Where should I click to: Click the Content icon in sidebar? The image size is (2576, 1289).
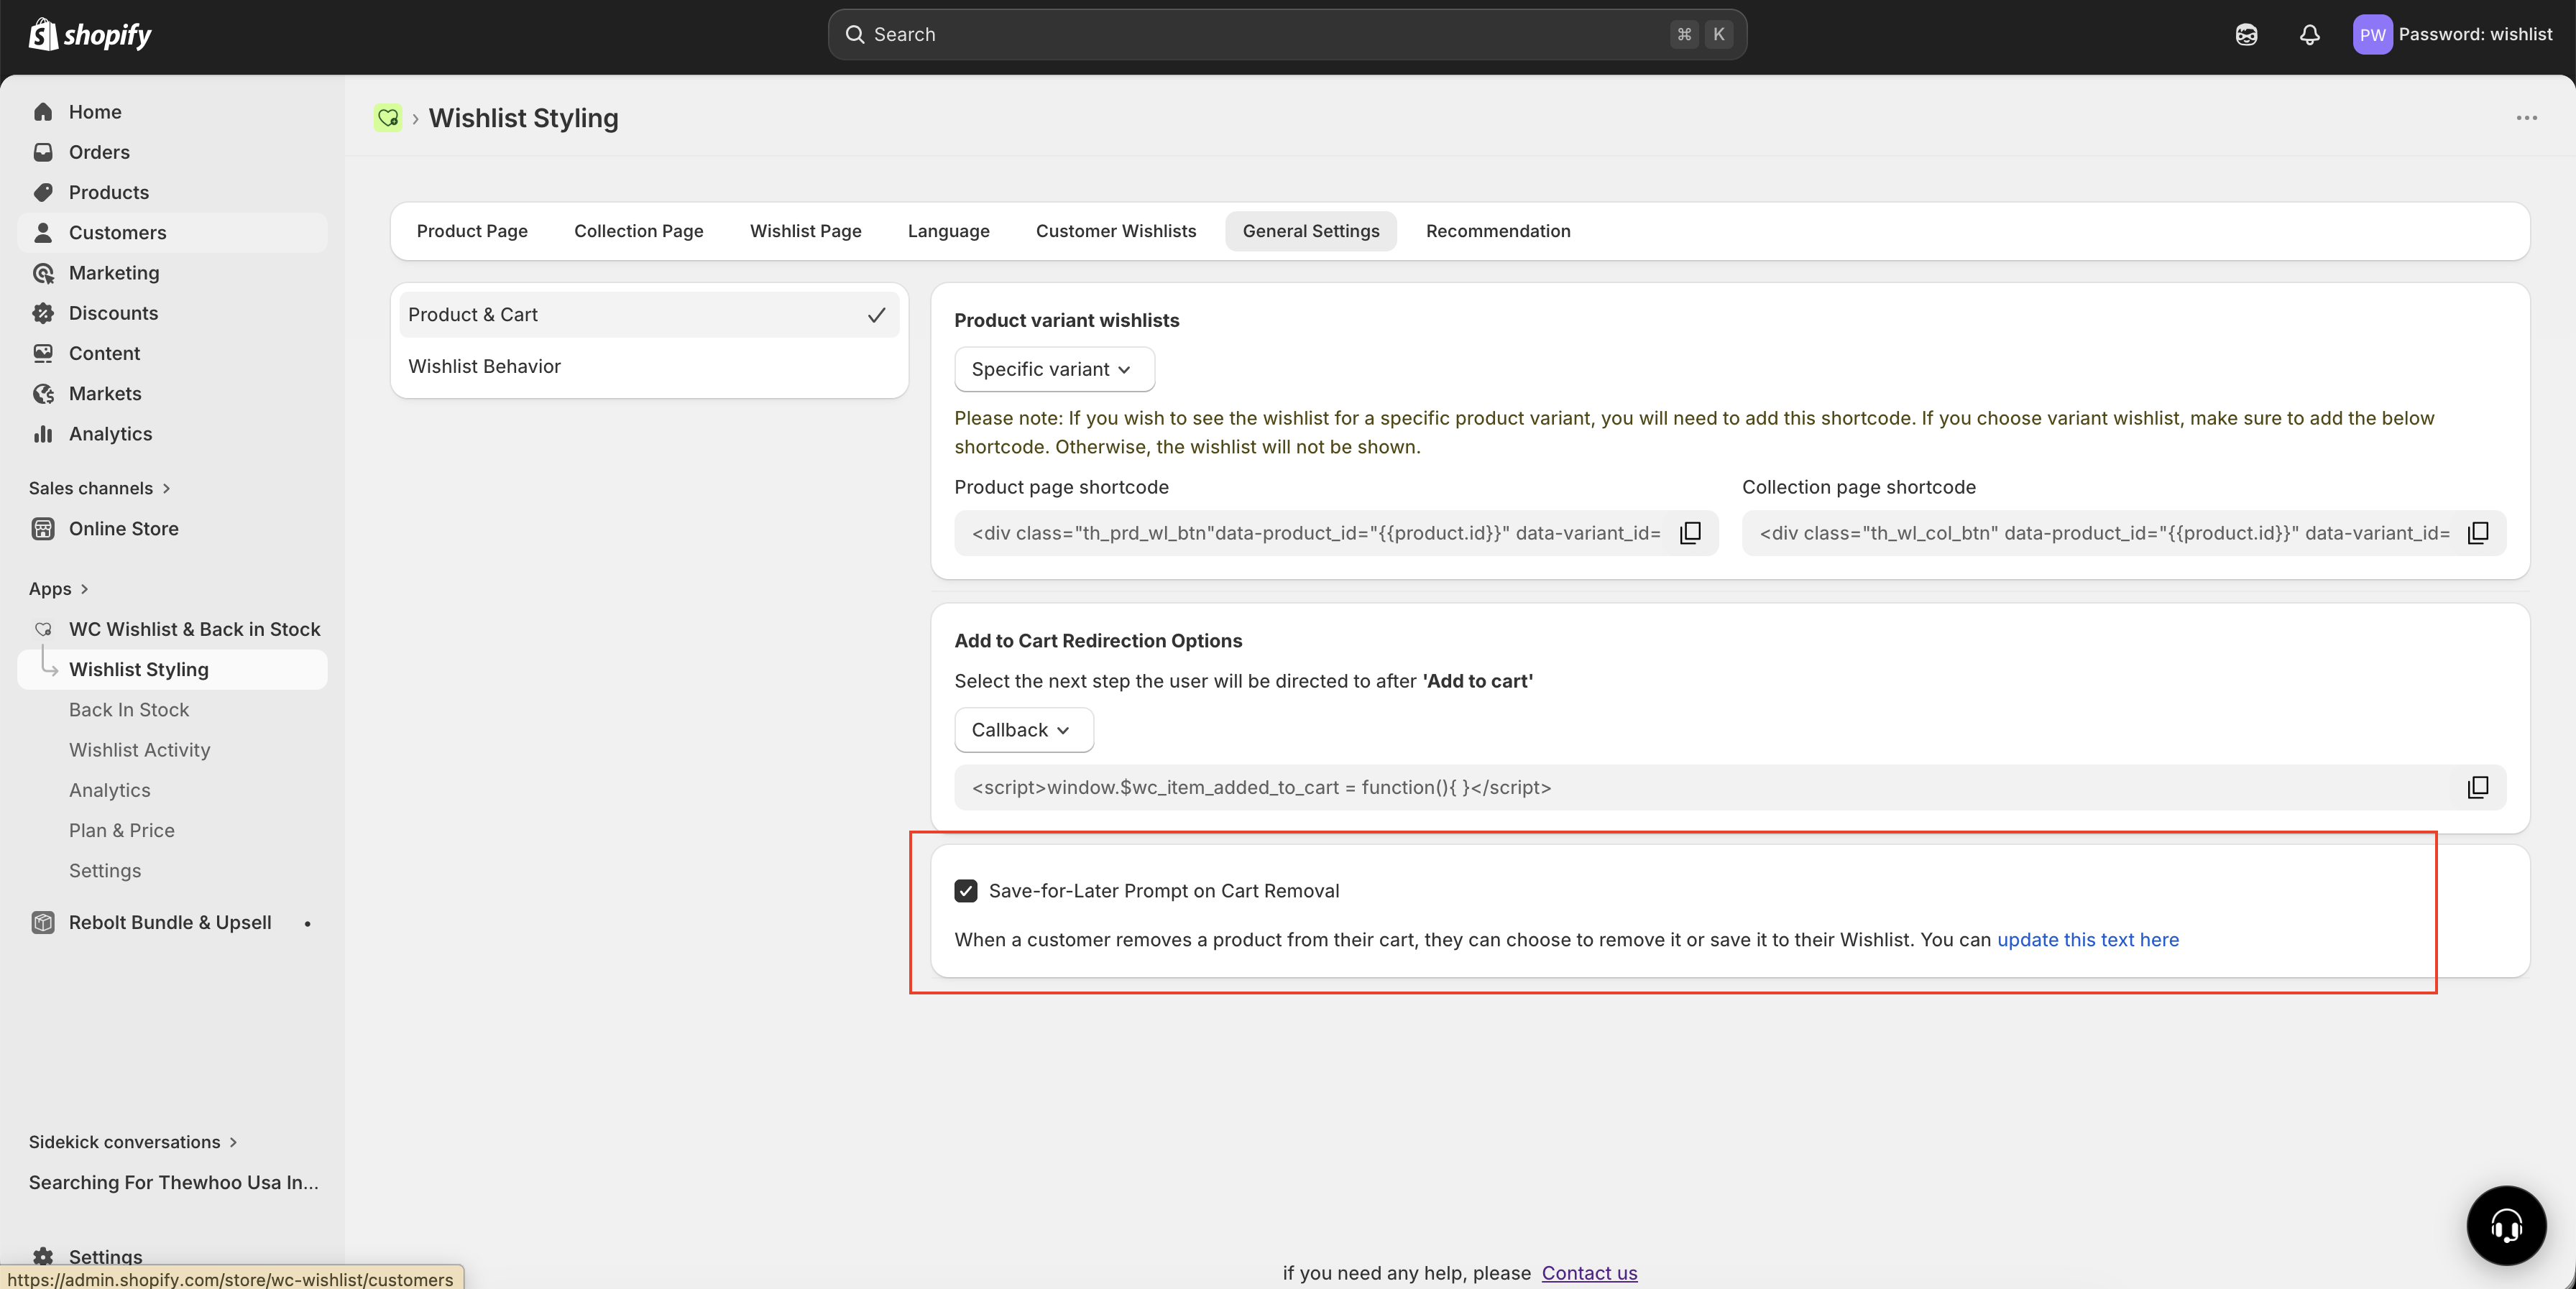[43, 353]
